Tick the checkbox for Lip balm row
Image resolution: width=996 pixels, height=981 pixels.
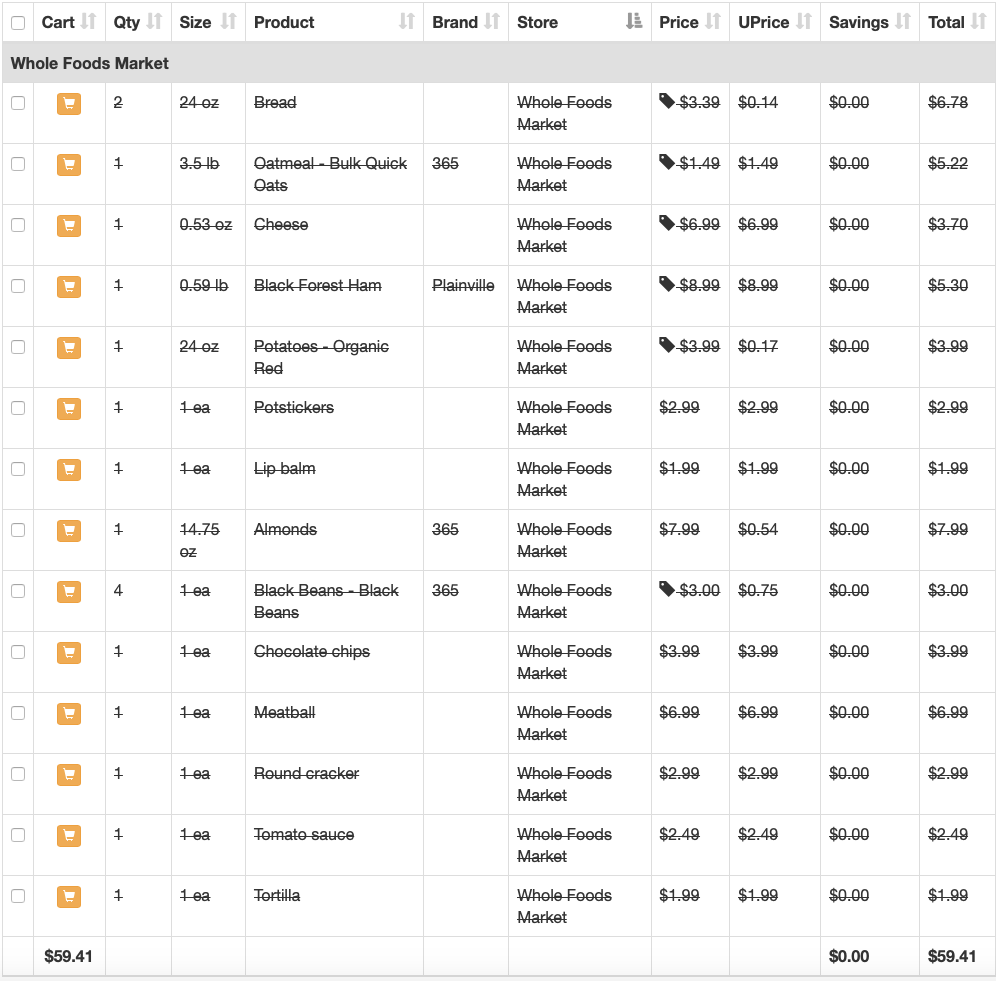[18, 469]
